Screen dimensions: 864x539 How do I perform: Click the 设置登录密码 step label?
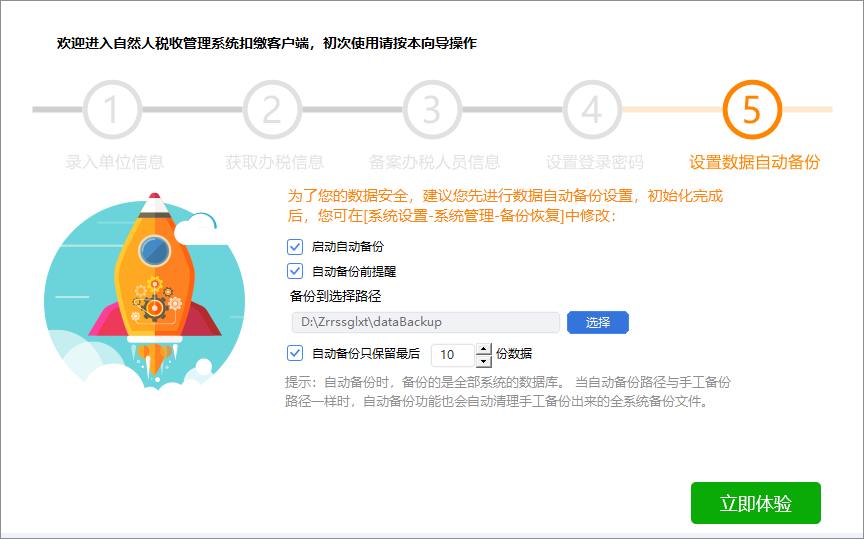point(595,162)
